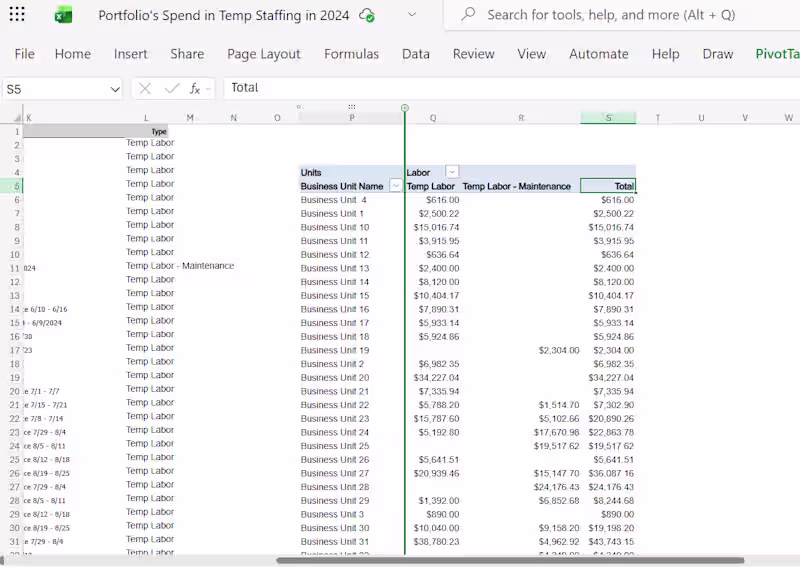The width and height of the screenshot is (800, 567).
Task: Select the Business Unit 31 row label
Action: 335,541
